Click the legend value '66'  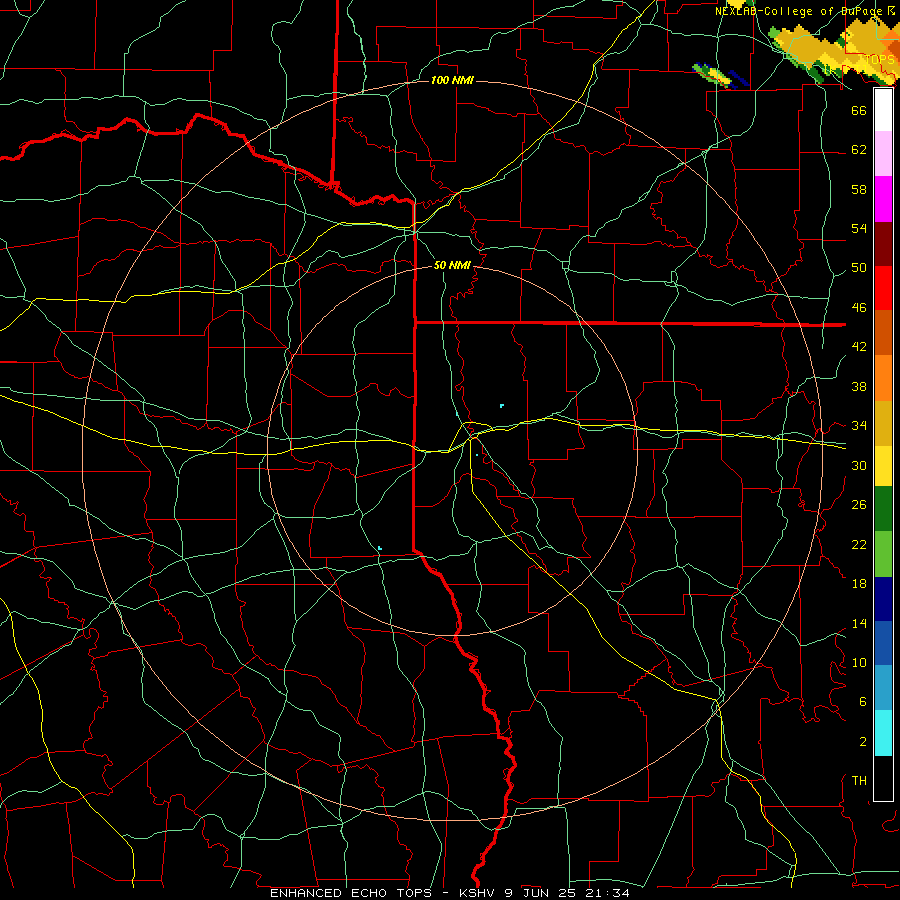click(x=859, y=110)
